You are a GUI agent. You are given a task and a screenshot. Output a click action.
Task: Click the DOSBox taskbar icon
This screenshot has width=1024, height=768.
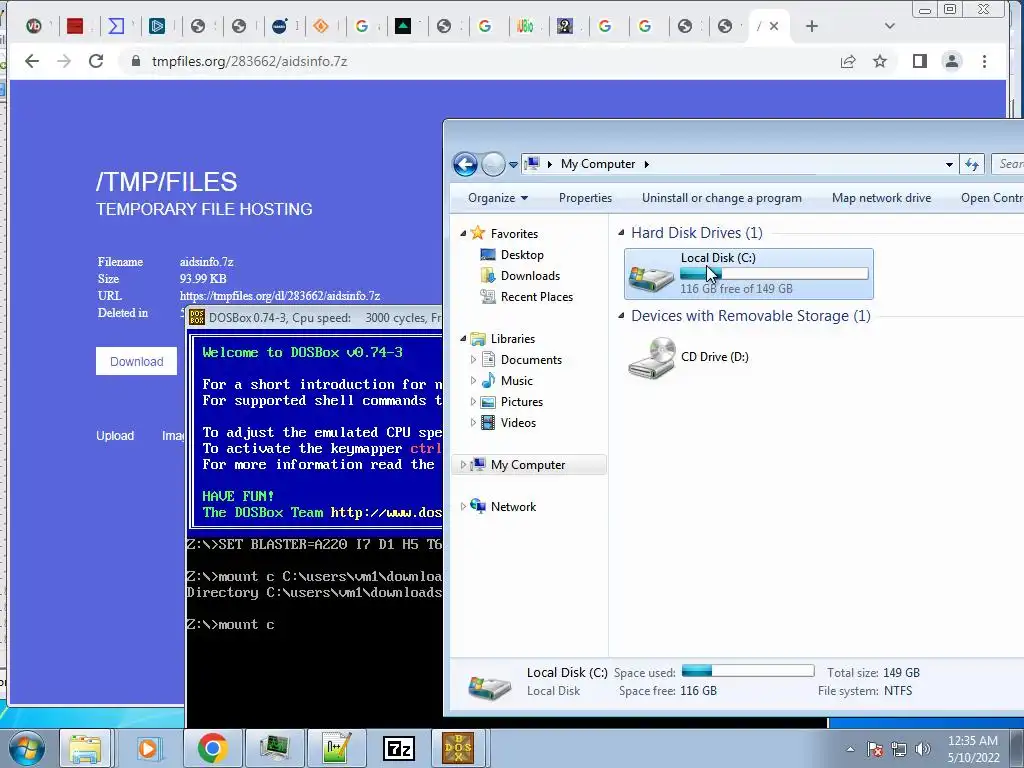(458, 748)
